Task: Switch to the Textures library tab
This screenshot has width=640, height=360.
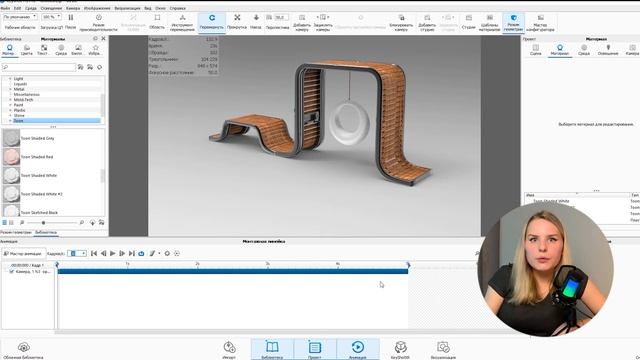Action: click(x=44, y=50)
